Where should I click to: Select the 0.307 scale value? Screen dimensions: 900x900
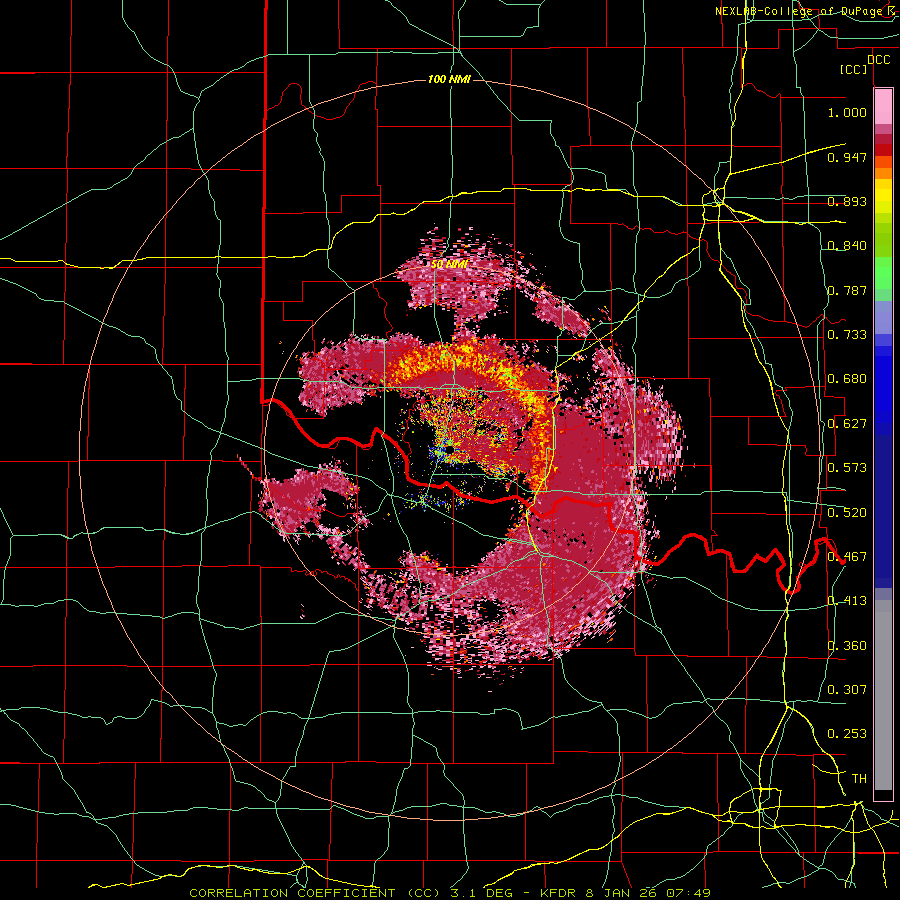847,689
